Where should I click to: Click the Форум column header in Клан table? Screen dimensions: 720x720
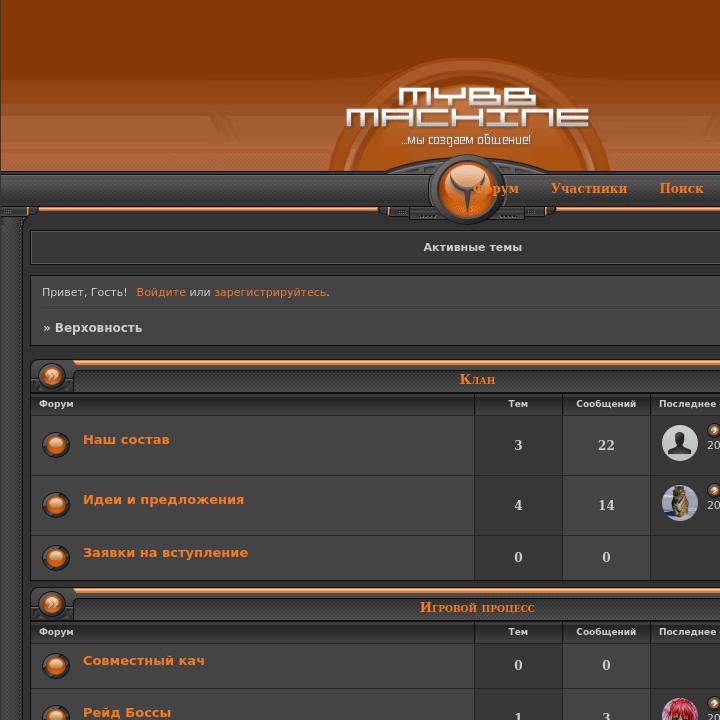[56, 404]
